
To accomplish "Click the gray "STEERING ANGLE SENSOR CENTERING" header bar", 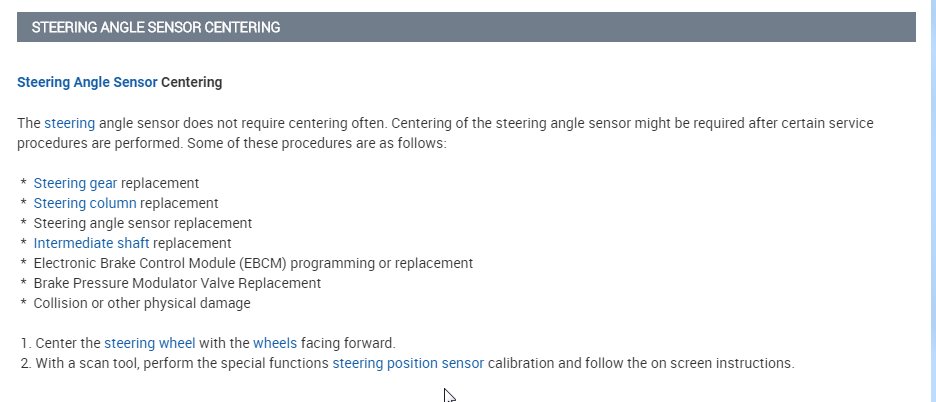I will pos(466,28).
